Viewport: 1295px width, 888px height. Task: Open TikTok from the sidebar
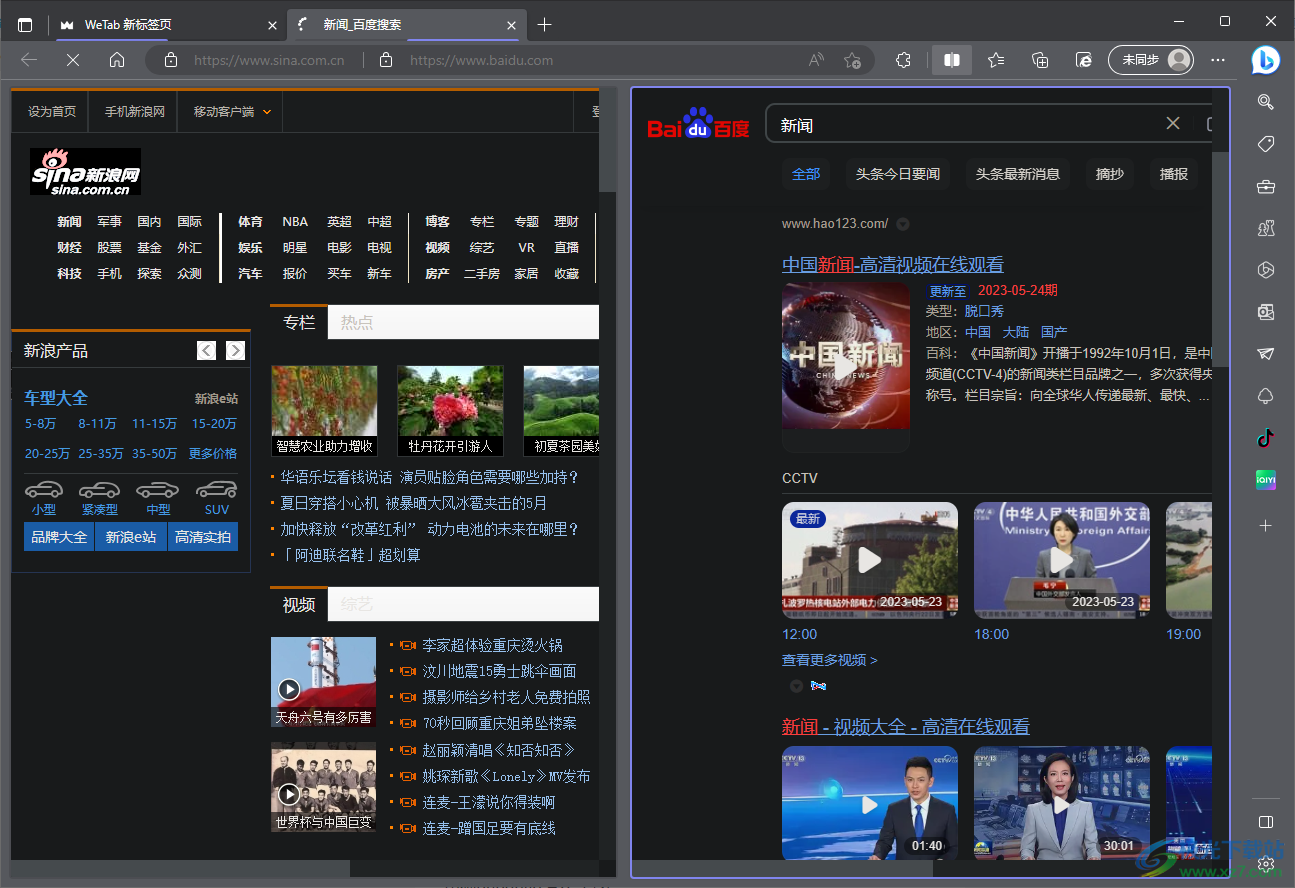coord(1265,438)
